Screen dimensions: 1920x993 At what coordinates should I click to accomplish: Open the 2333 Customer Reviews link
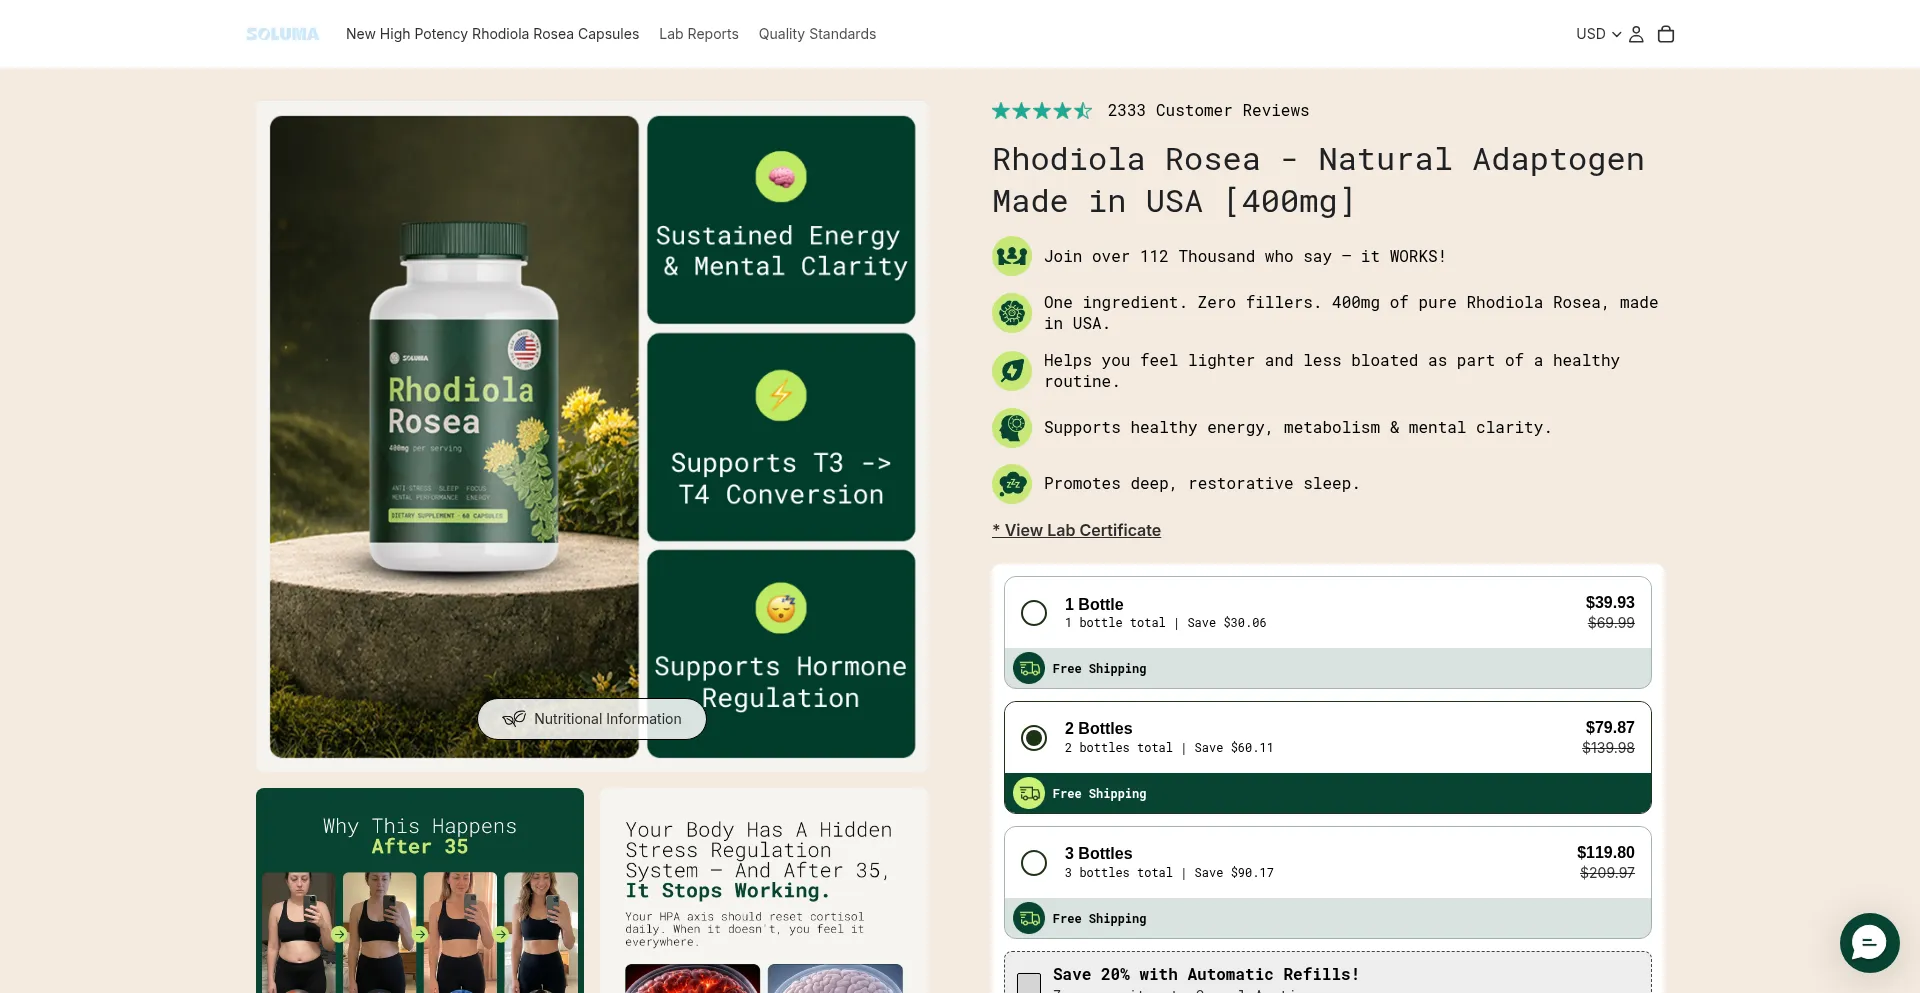[1208, 111]
